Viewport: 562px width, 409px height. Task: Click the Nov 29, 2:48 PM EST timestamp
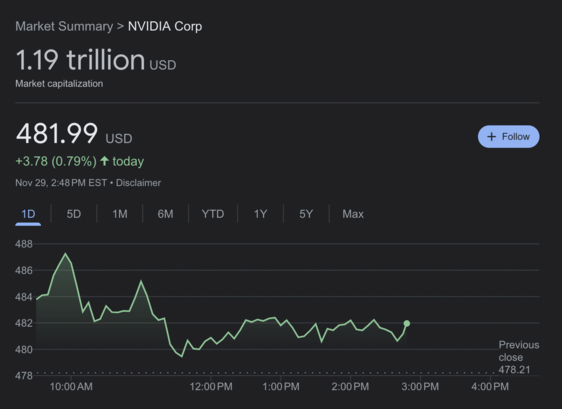point(61,183)
